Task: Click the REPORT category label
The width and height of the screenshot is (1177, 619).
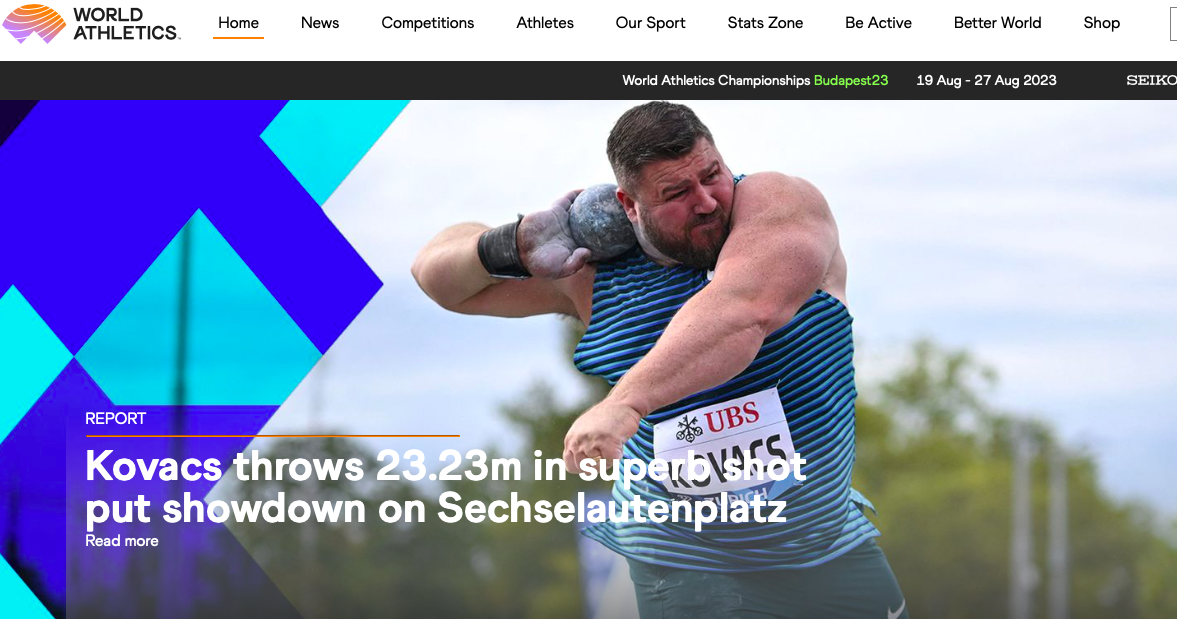Action: click(x=116, y=419)
